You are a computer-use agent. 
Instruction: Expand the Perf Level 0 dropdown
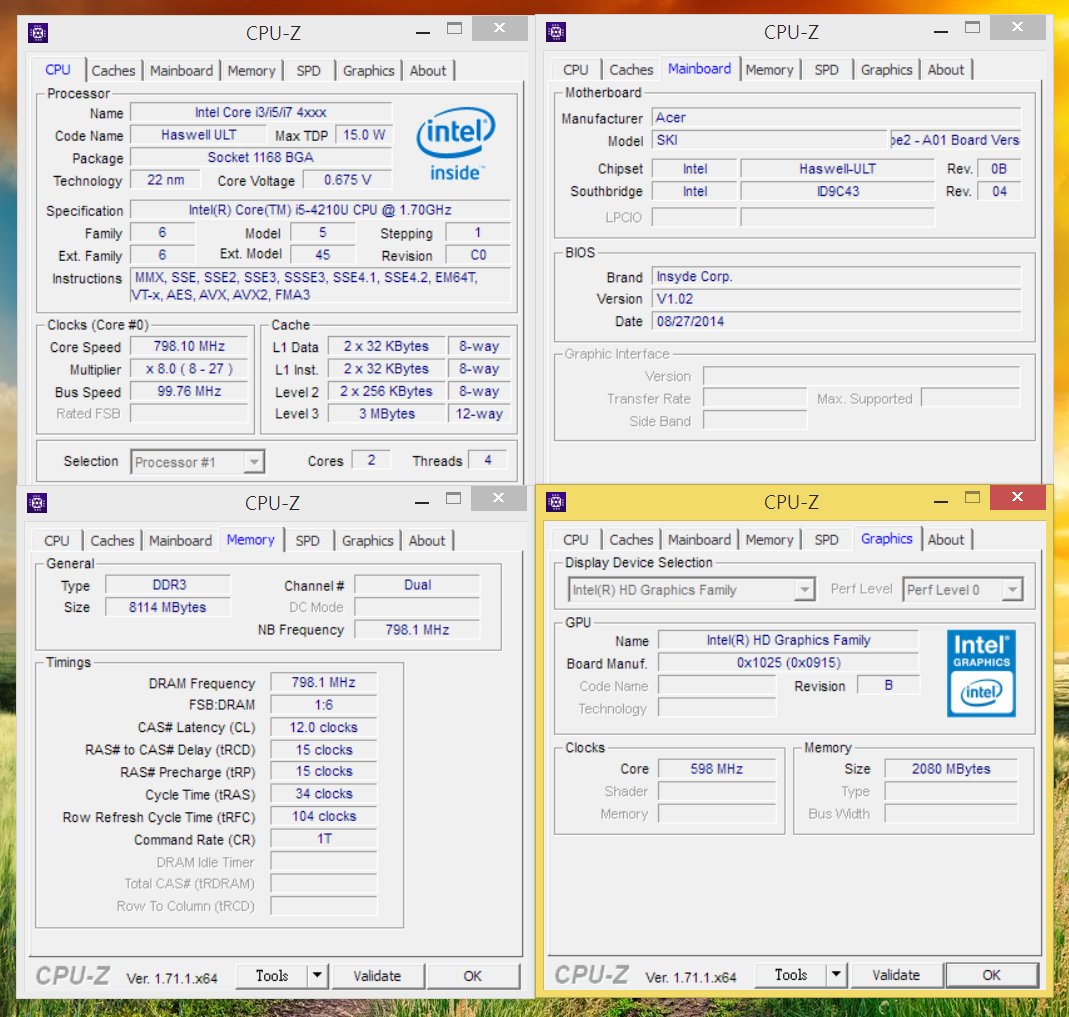click(x=1012, y=590)
